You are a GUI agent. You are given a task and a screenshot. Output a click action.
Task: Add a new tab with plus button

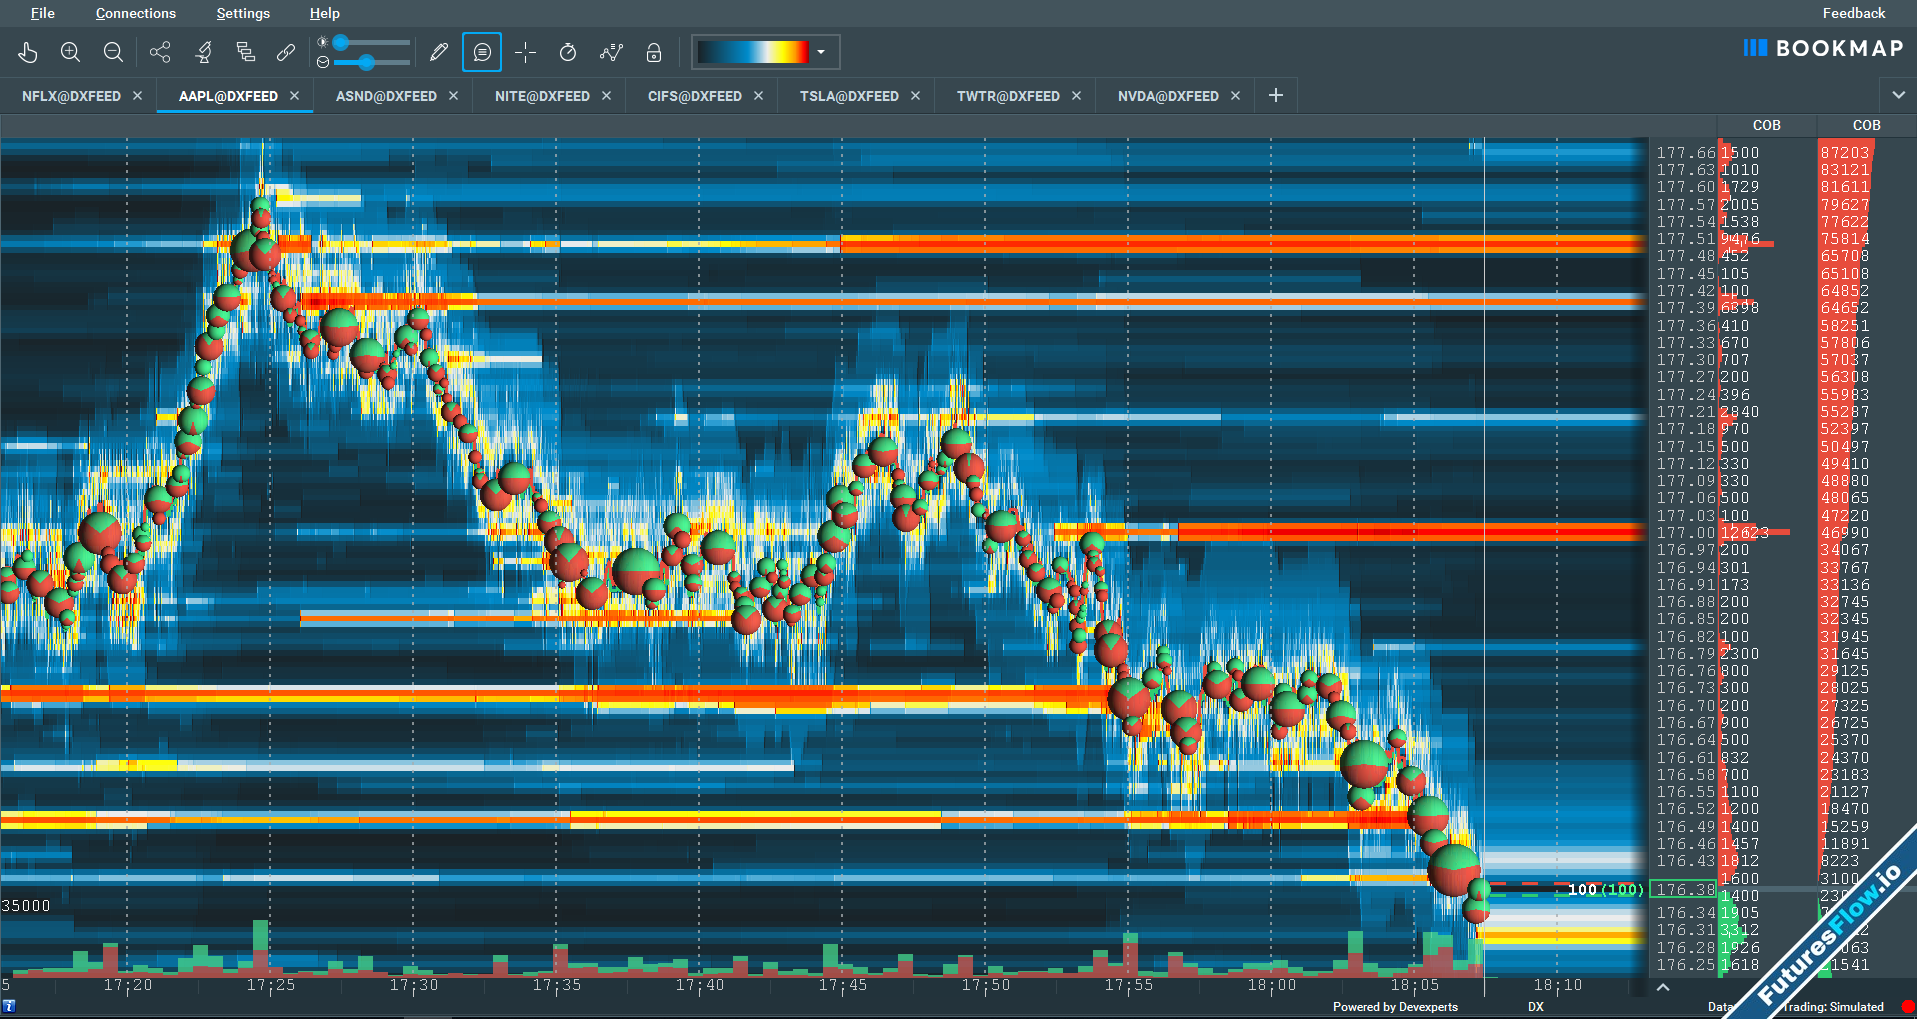(x=1276, y=95)
